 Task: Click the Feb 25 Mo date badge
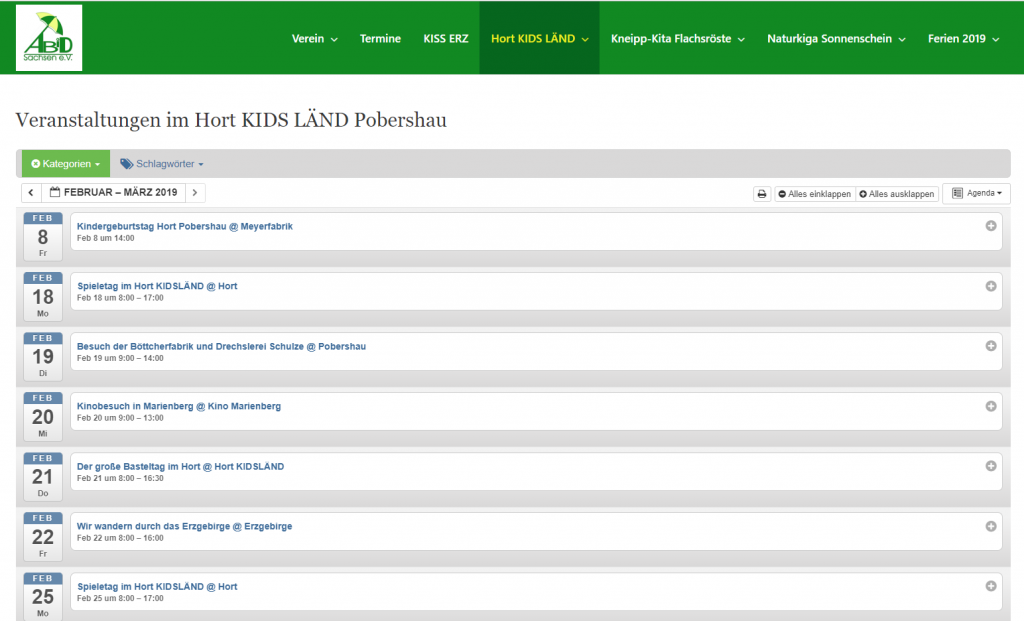pyautogui.click(x=42, y=597)
